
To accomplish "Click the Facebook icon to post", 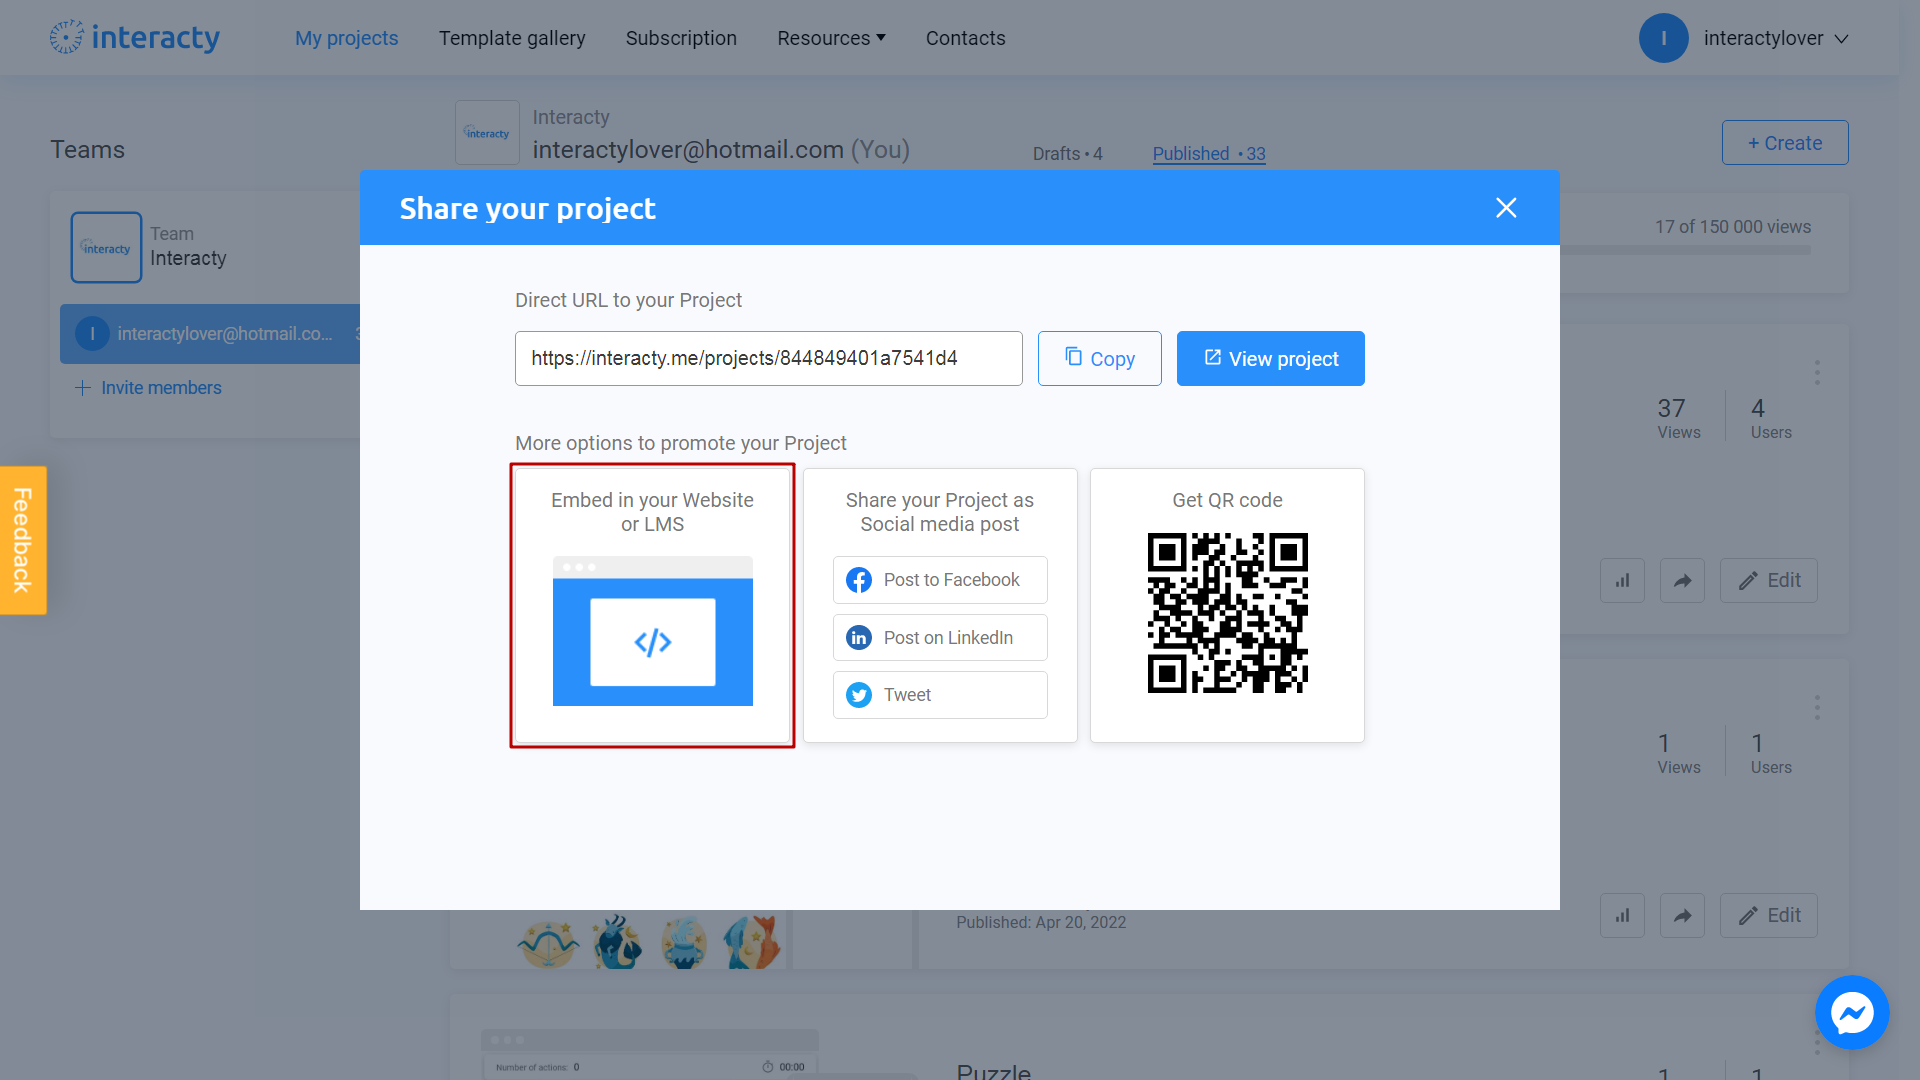I will point(857,580).
